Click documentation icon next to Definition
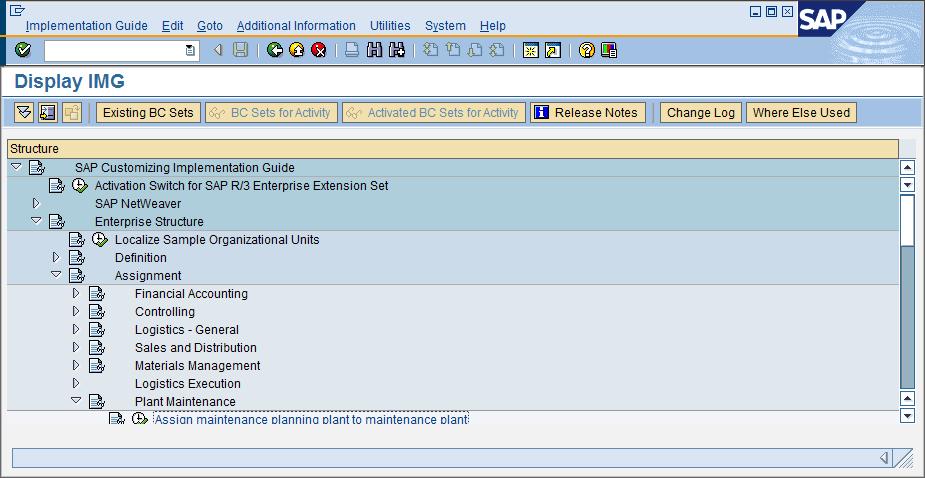925x478 pixels. click(77, 258)
